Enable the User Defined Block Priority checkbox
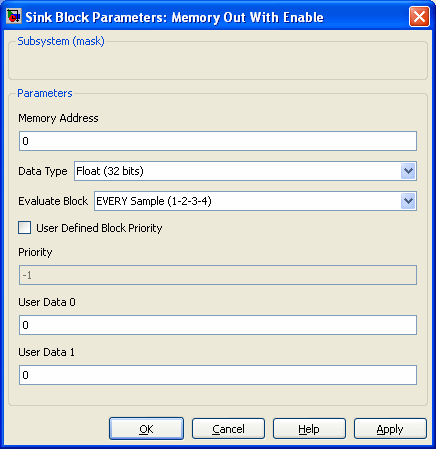The image size is (436, 449). click(x=25, y=228)
